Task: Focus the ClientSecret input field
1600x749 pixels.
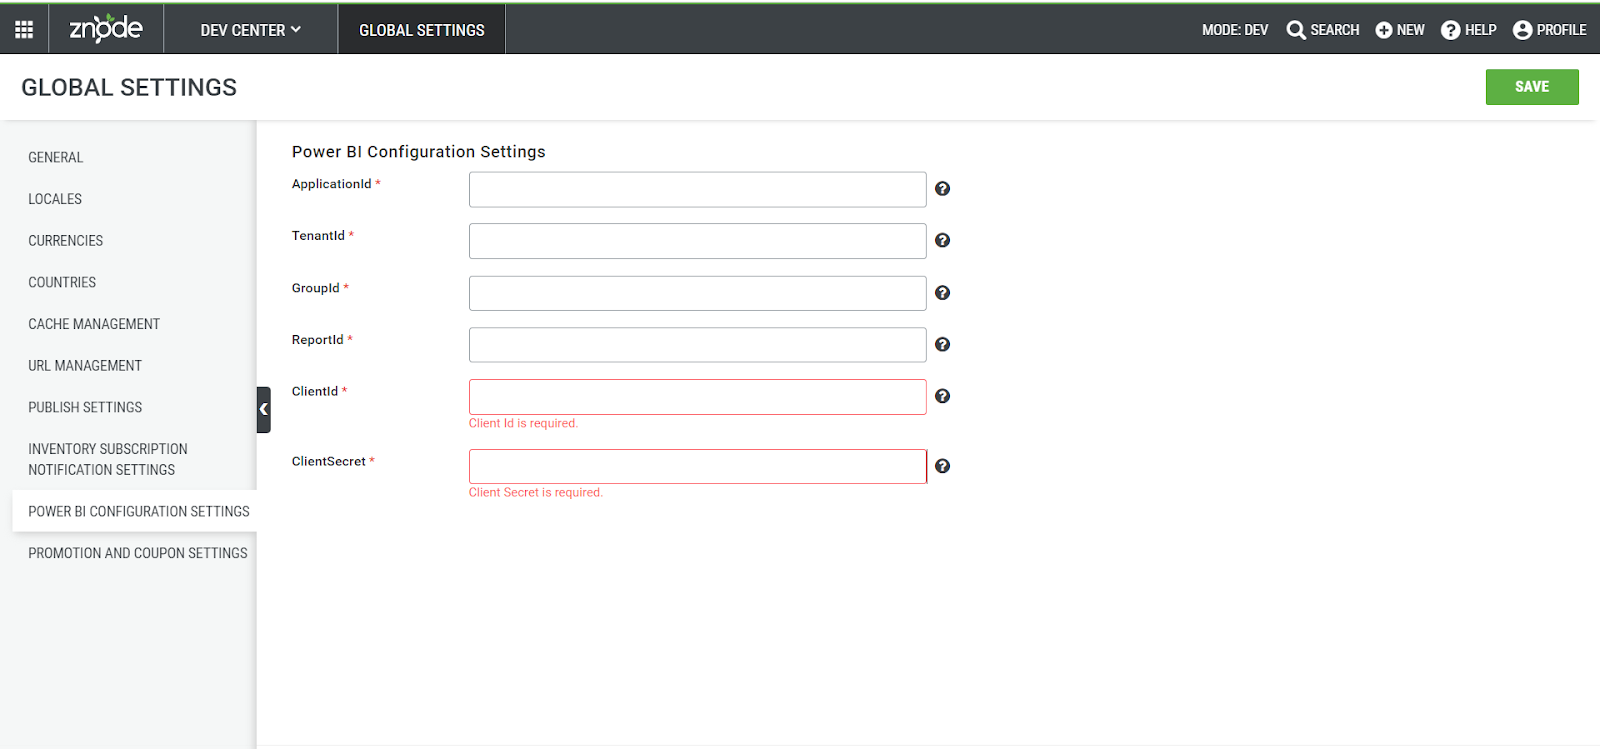Action: click(x=697, y=466)
